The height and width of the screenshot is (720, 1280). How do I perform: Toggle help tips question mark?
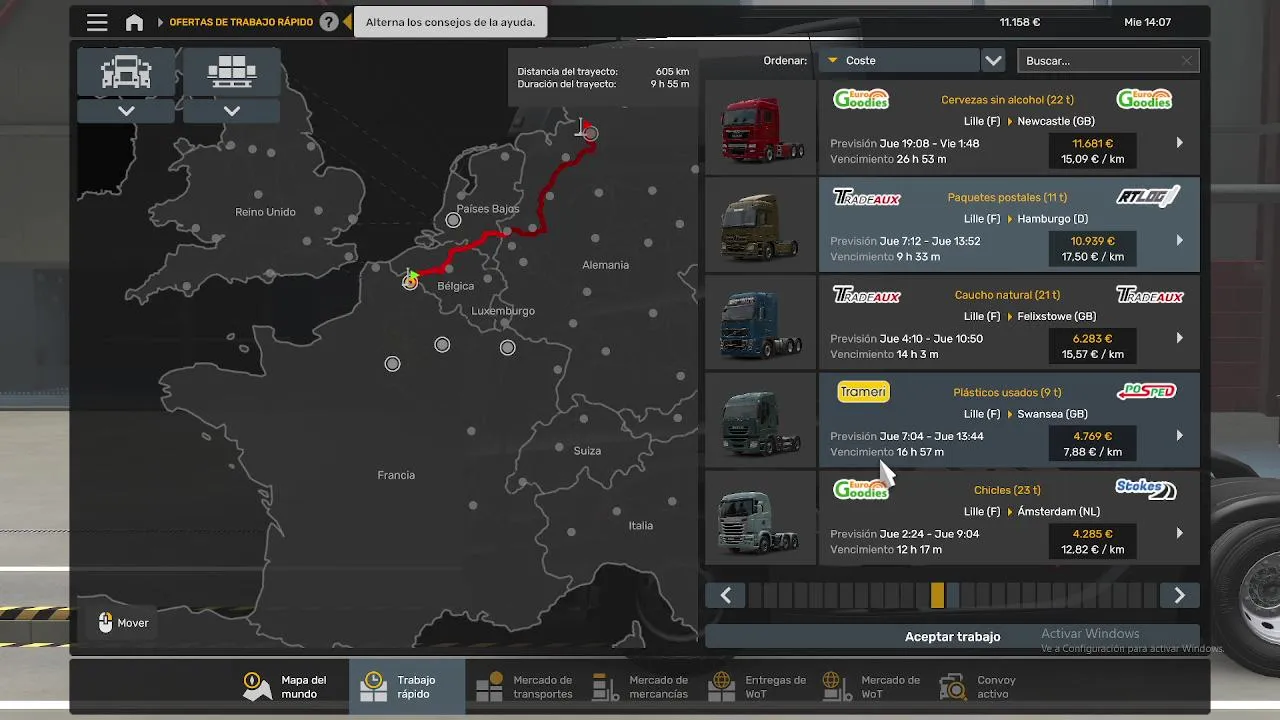(329, 22)
